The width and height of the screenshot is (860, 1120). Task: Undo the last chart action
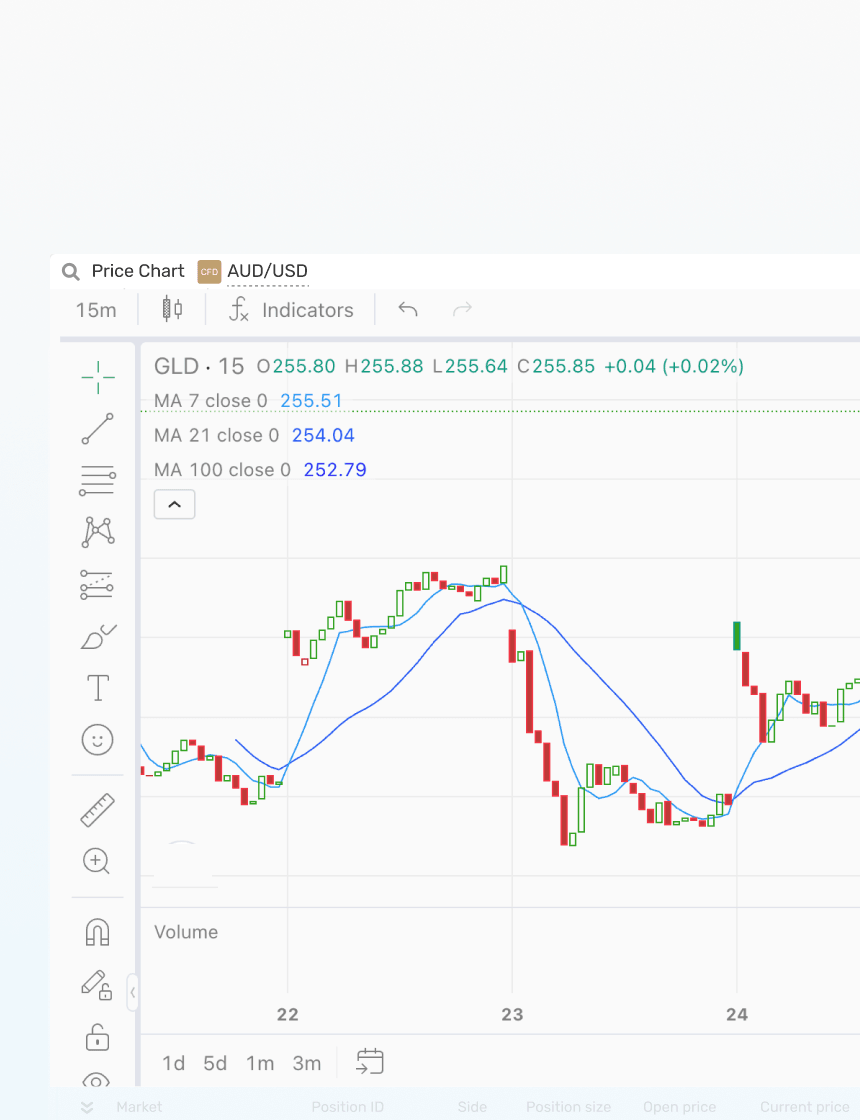[x=408, y=309]
